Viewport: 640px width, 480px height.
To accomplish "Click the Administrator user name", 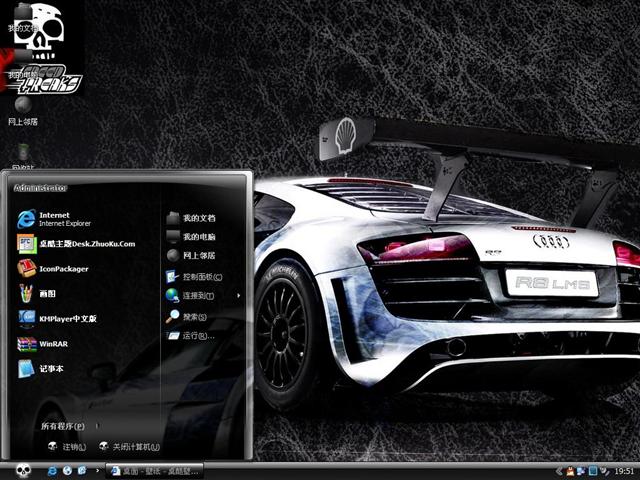I will 40,188.
